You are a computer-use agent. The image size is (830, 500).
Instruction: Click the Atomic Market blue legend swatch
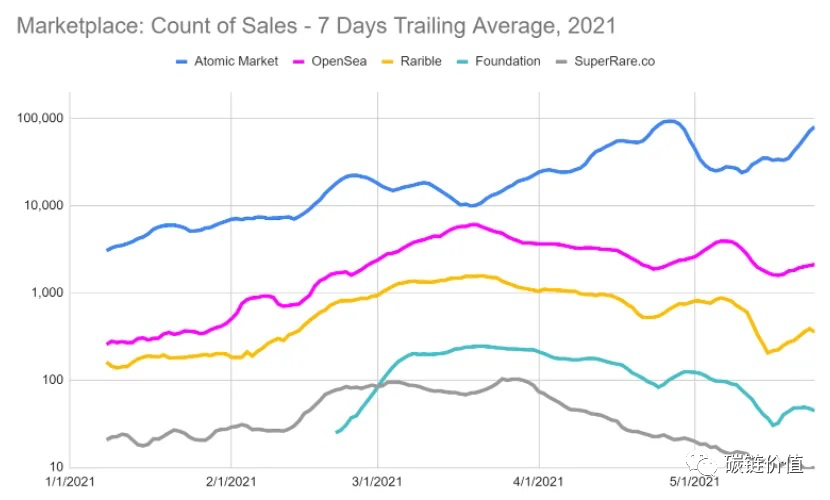(x=182, y=62)
